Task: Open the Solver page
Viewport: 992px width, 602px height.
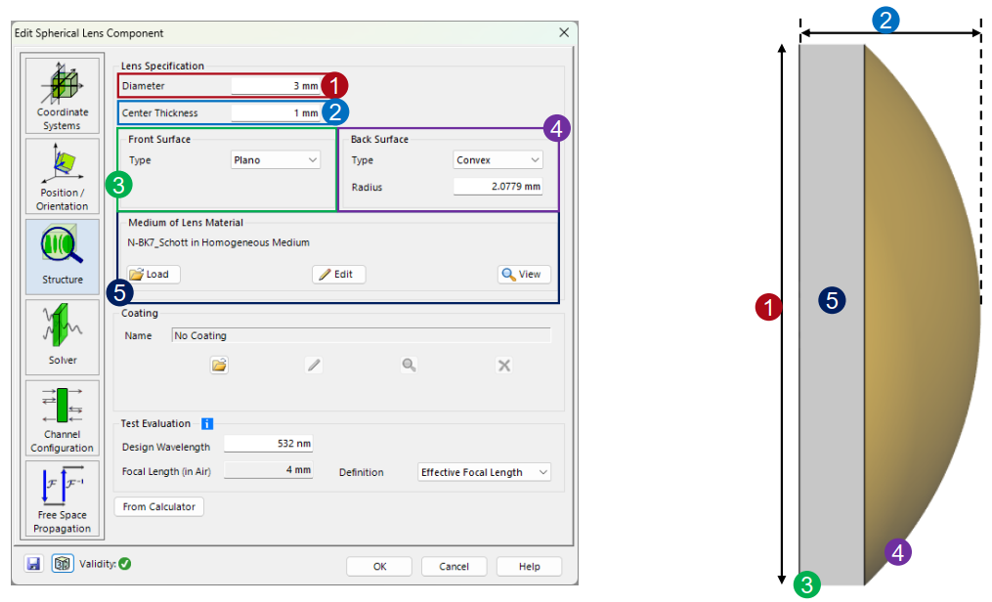Action: coord(62,337)
